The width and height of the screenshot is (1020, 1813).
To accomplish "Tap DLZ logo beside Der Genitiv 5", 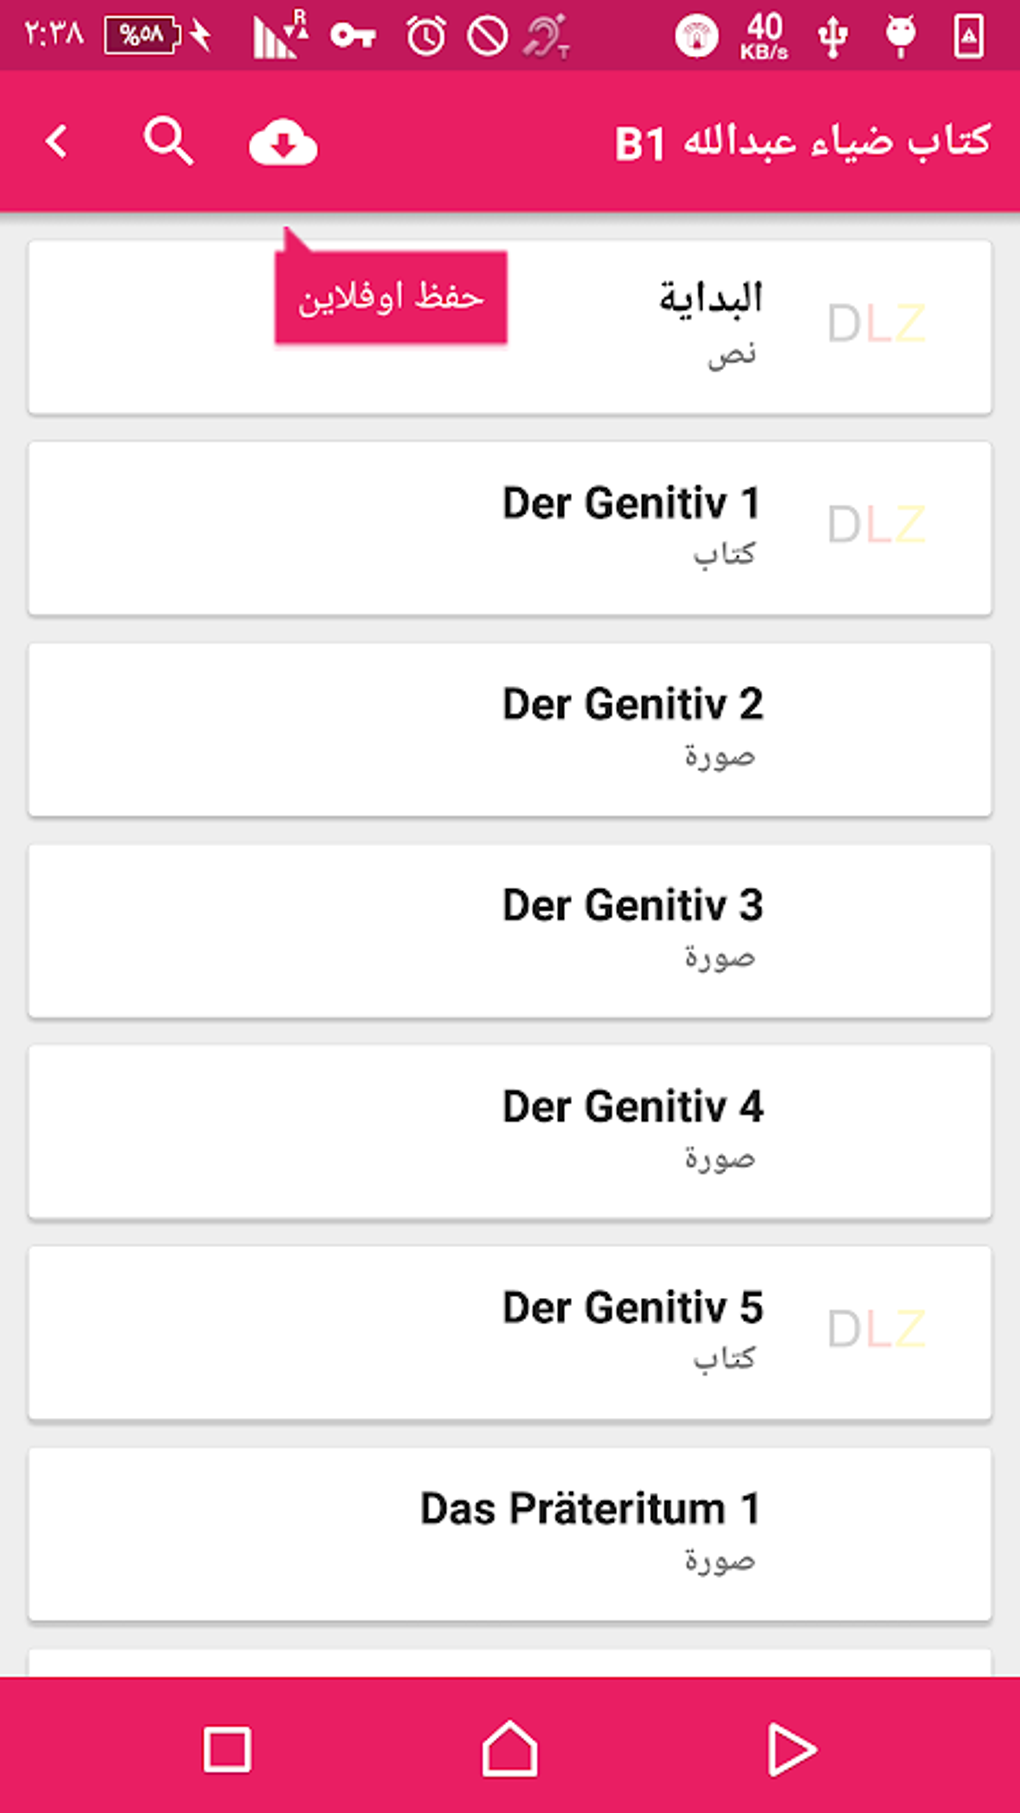I will click(876, 1329).
